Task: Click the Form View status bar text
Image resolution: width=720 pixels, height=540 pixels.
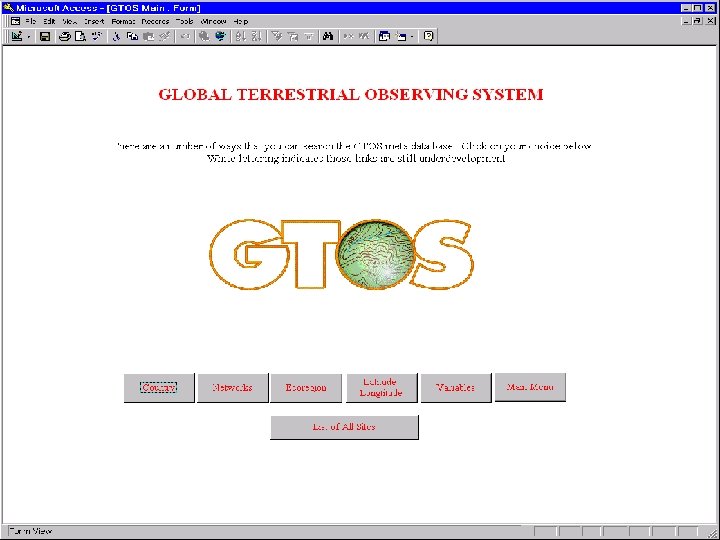Action: pyautogui.click(x=30, y=531)
